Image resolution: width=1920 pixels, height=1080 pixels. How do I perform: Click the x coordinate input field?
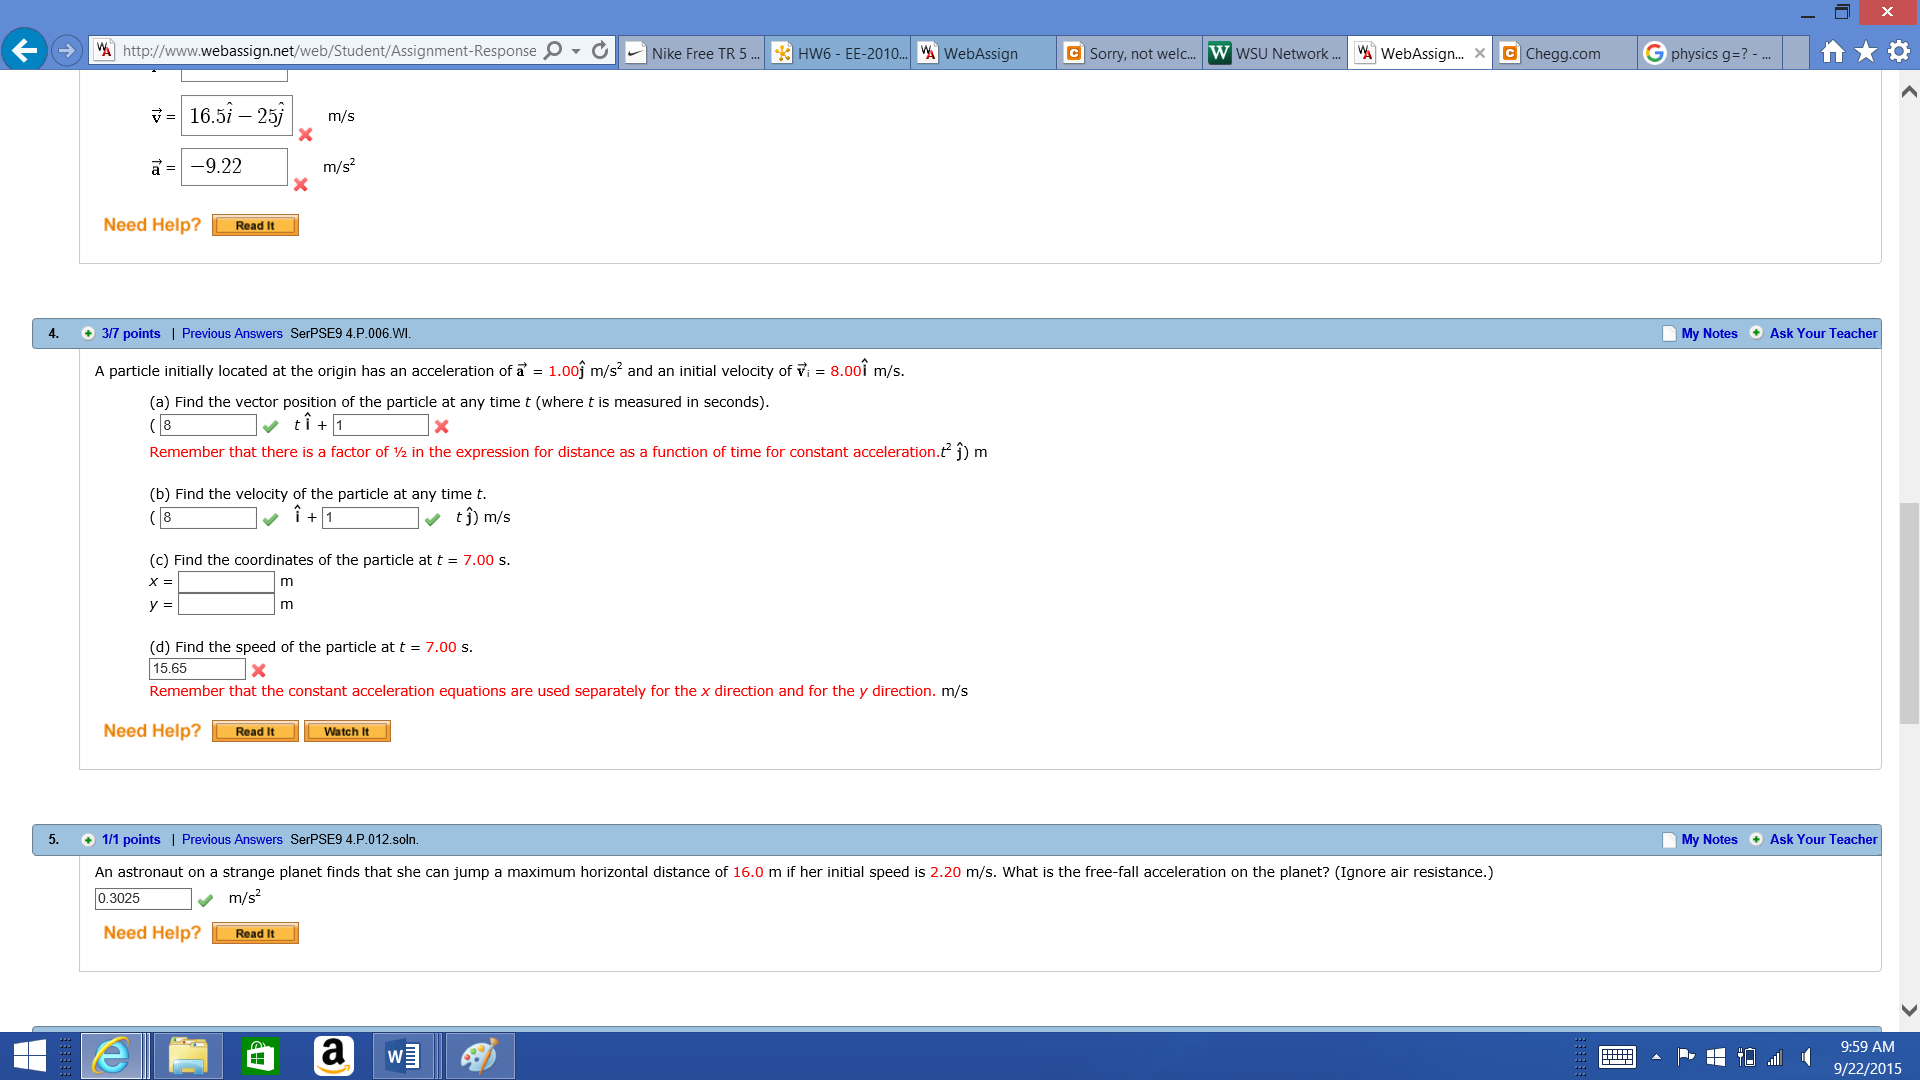point(226,582)
